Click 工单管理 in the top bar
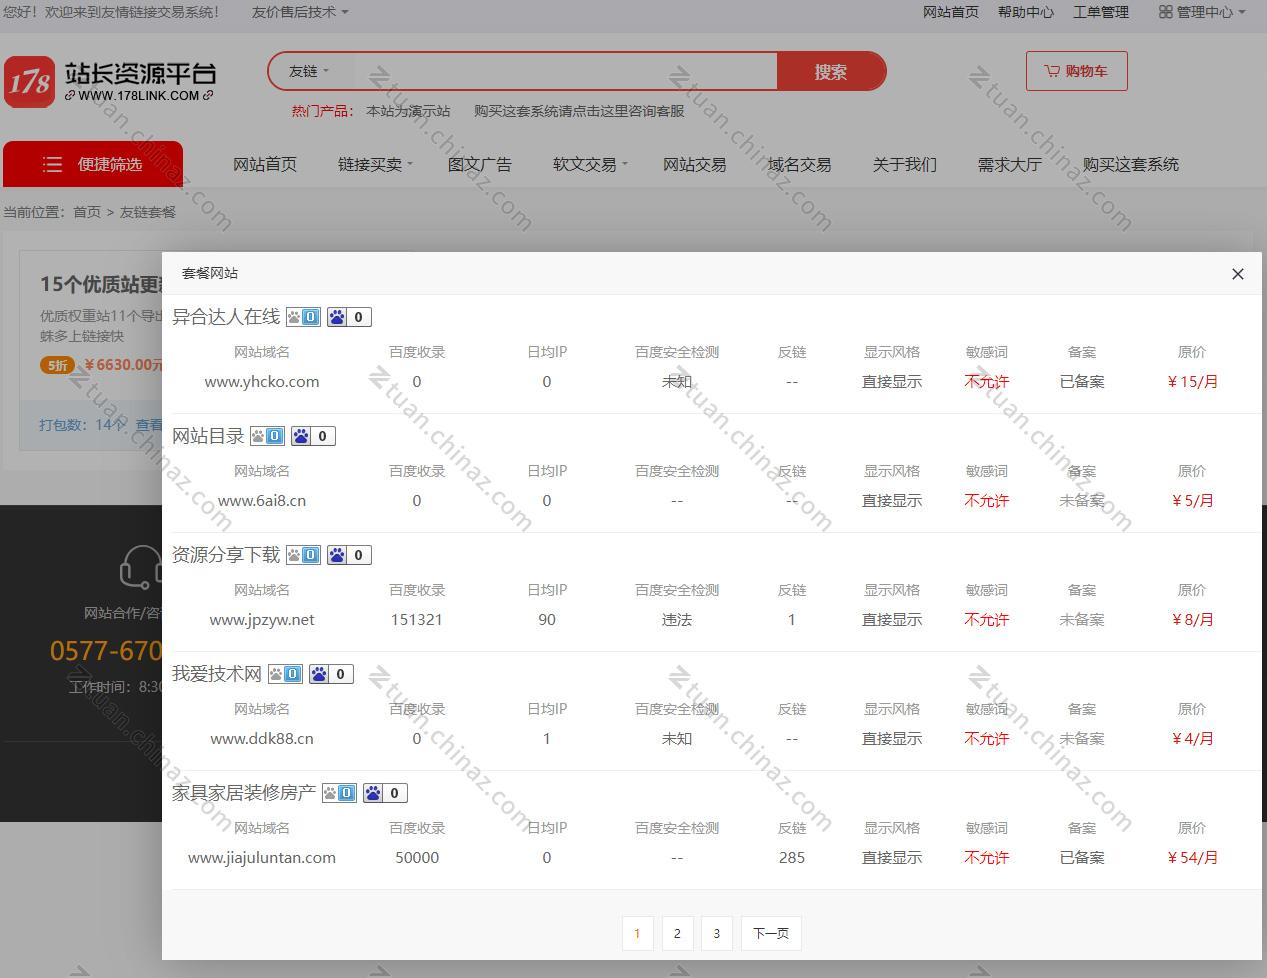The image size is (1267, 978). (1101, 12)
